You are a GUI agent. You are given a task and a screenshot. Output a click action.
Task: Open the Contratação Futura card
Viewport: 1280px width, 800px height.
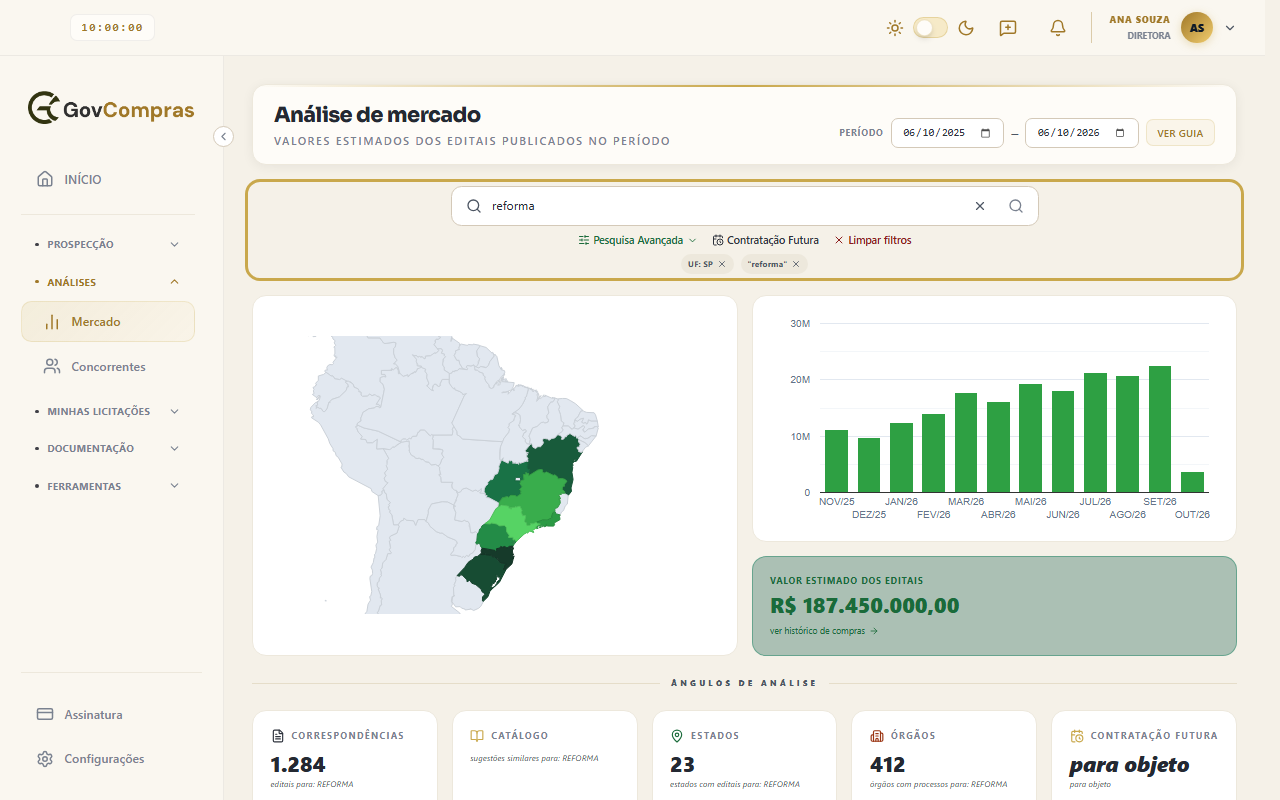click(1144, 756)
